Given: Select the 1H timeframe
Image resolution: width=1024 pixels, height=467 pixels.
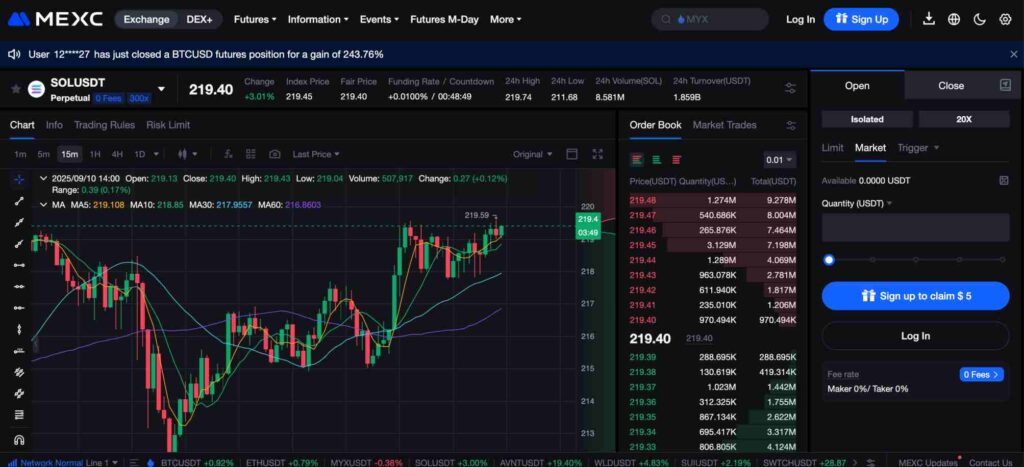Looking at the screenshot, I should pos(95,154).
